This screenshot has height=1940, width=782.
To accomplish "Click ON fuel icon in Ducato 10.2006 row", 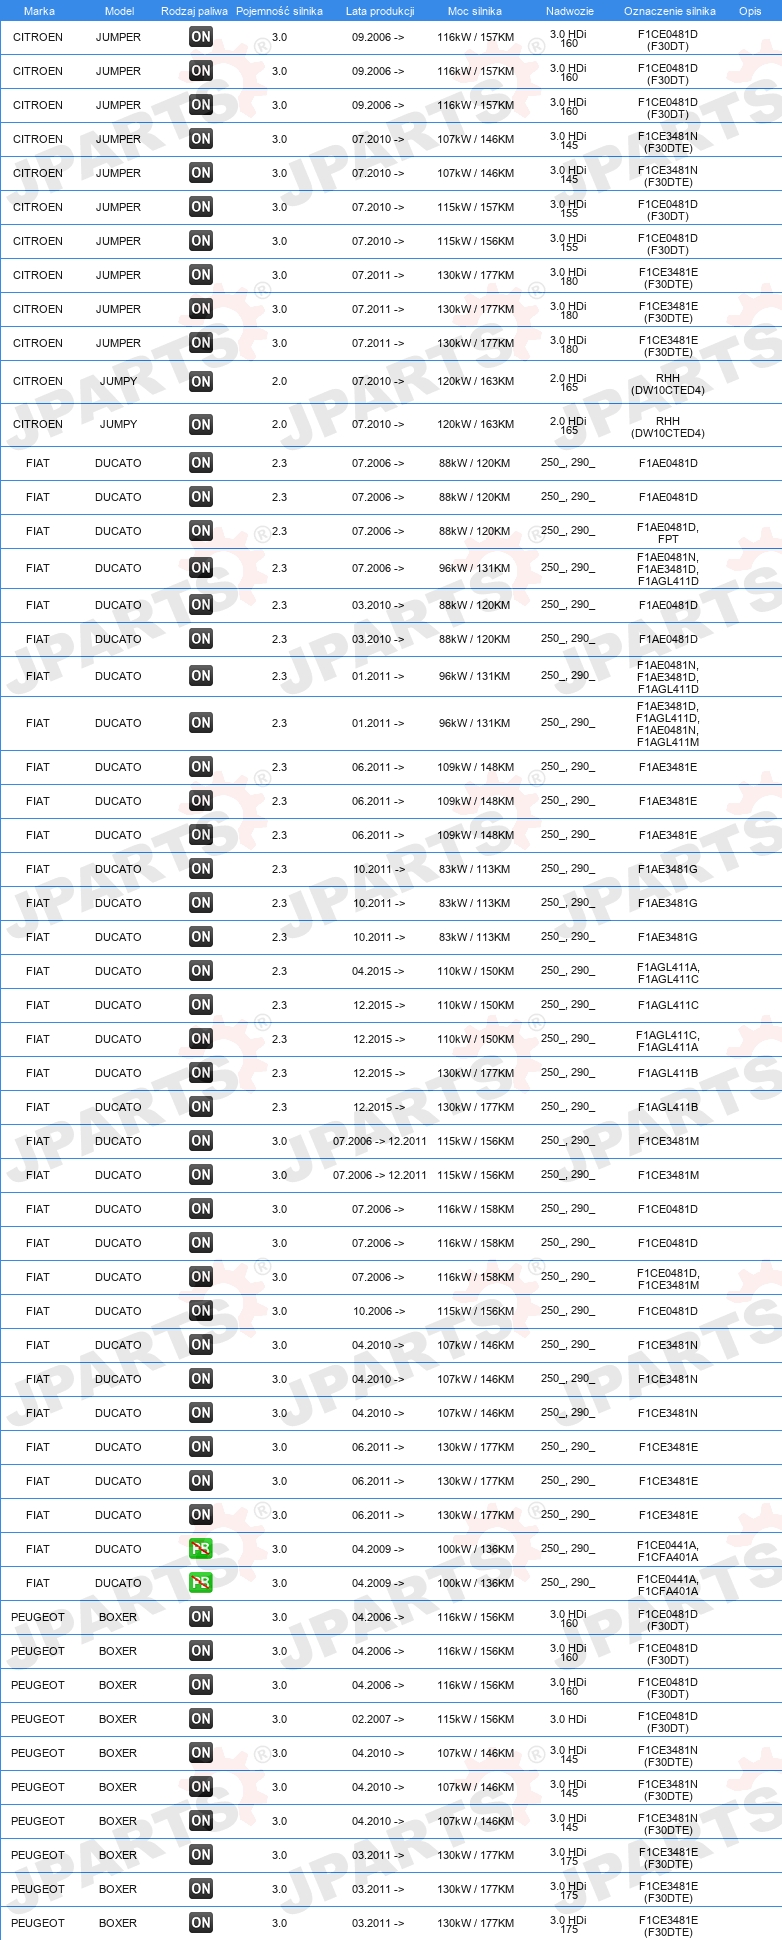I will point(201,1311).
